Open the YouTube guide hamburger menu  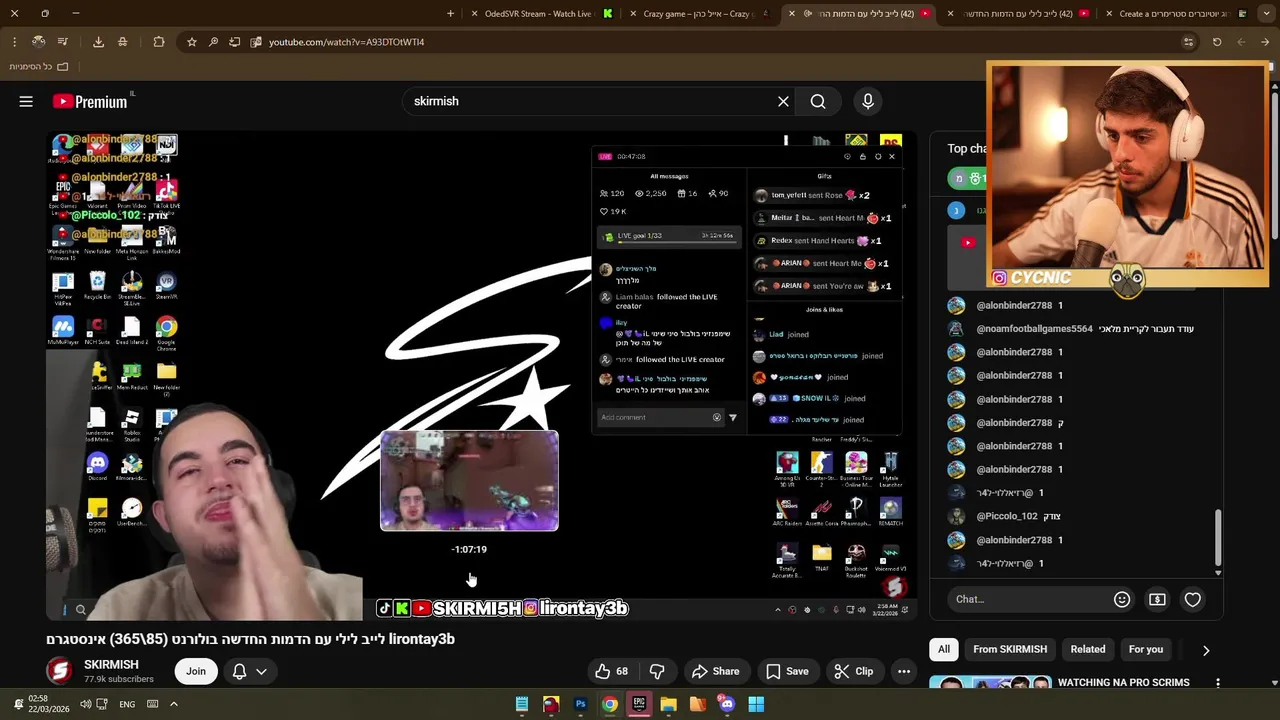tap(26, 101)
